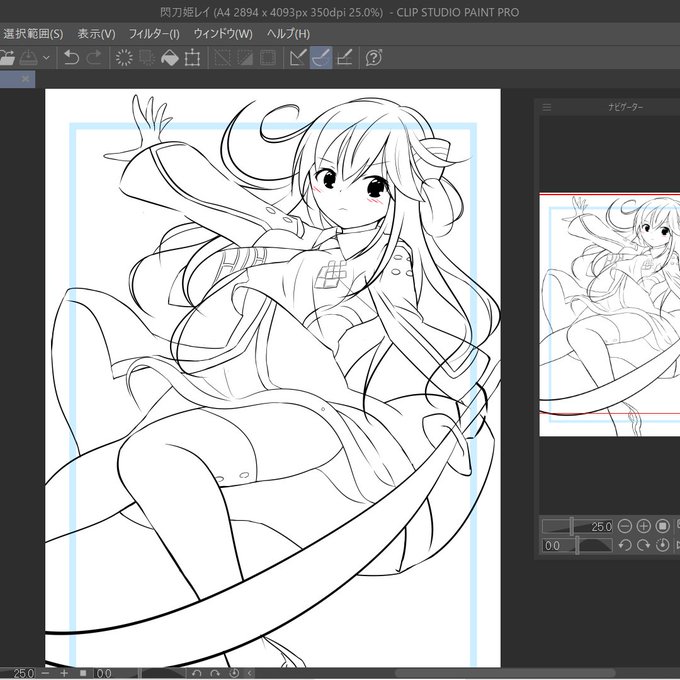Click the status bar collapse chevron
Screen dimensions: 680x680
[250, 673]
